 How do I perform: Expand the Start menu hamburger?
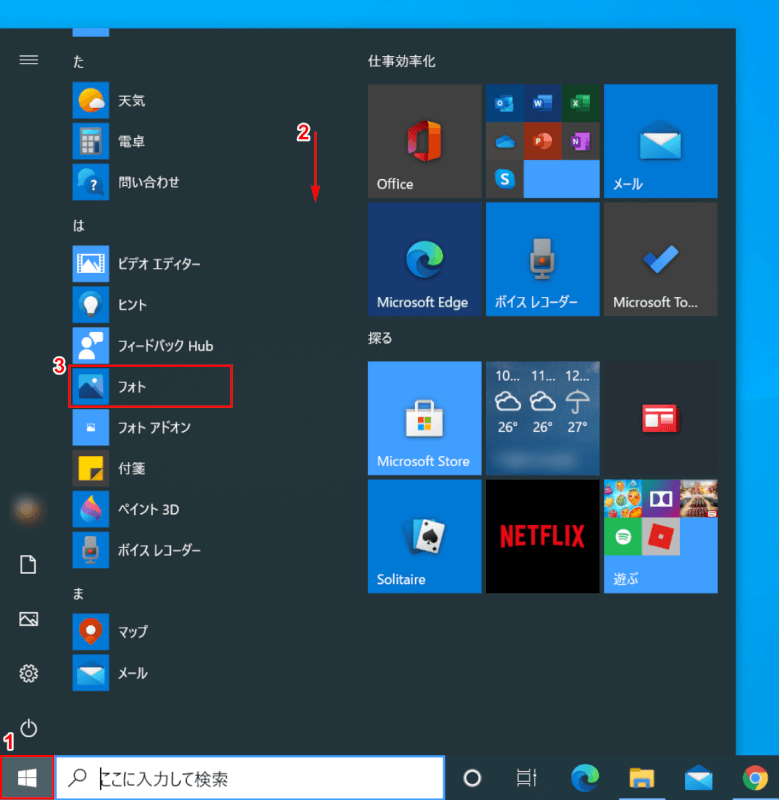point(29,60)
